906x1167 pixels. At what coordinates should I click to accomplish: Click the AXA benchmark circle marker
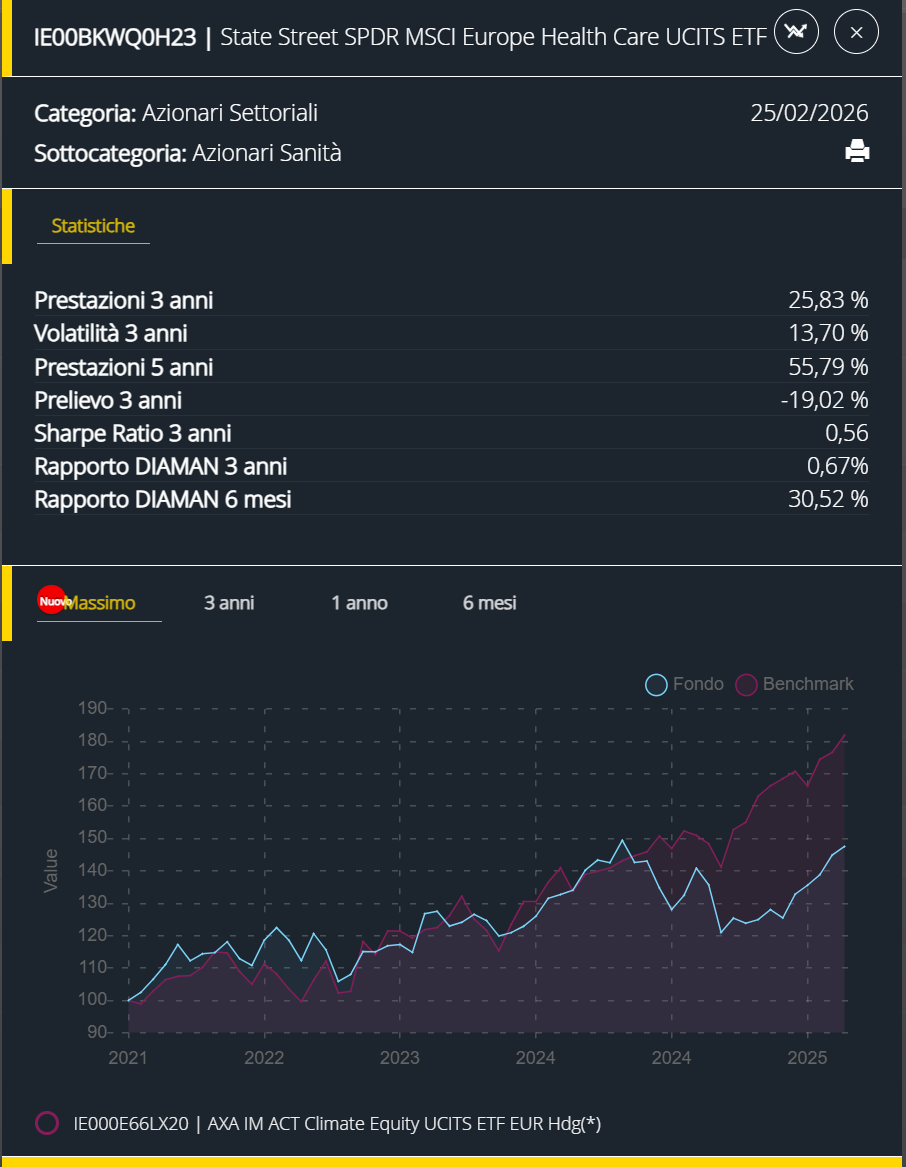click(x=47, y=1123)
